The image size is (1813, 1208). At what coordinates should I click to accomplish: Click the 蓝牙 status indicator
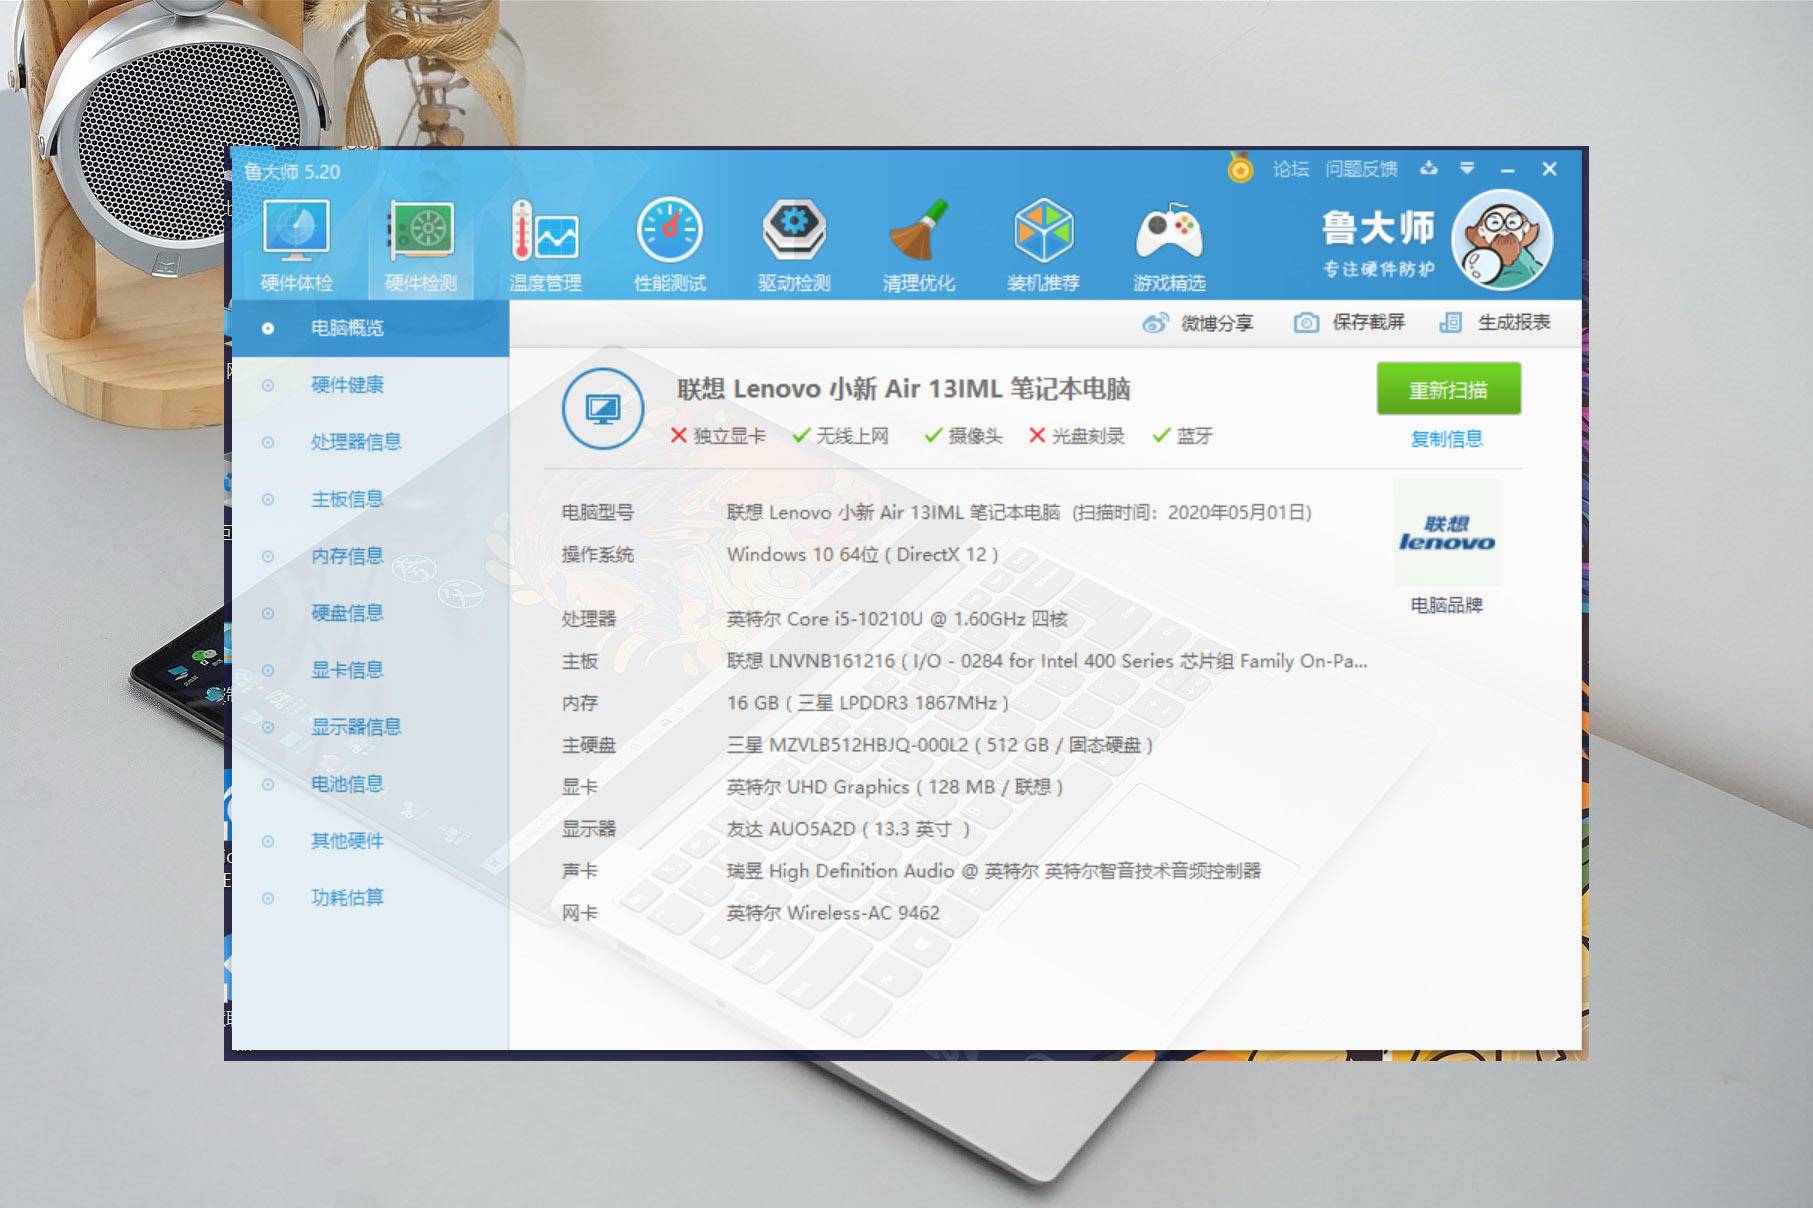click(1183, 436)
